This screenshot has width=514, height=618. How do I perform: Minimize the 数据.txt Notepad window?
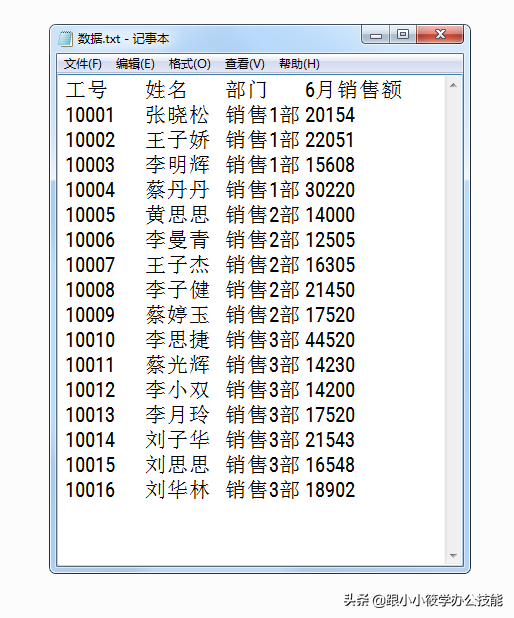point(376,35)
